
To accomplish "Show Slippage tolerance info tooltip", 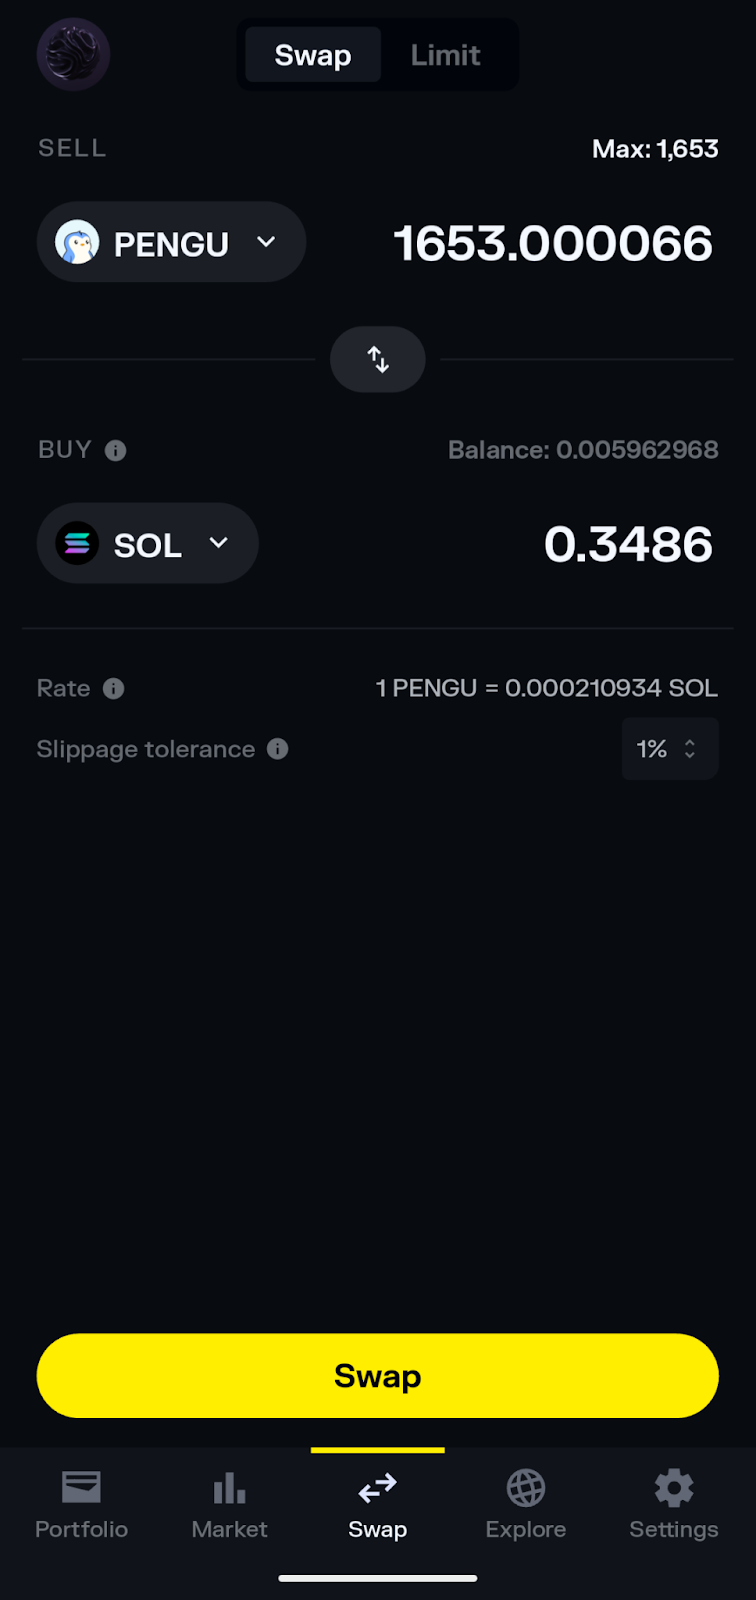I will click(278, 749).
